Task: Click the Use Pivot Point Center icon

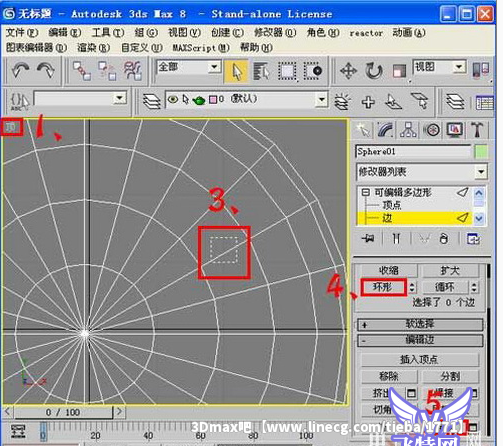Action: 481,70
